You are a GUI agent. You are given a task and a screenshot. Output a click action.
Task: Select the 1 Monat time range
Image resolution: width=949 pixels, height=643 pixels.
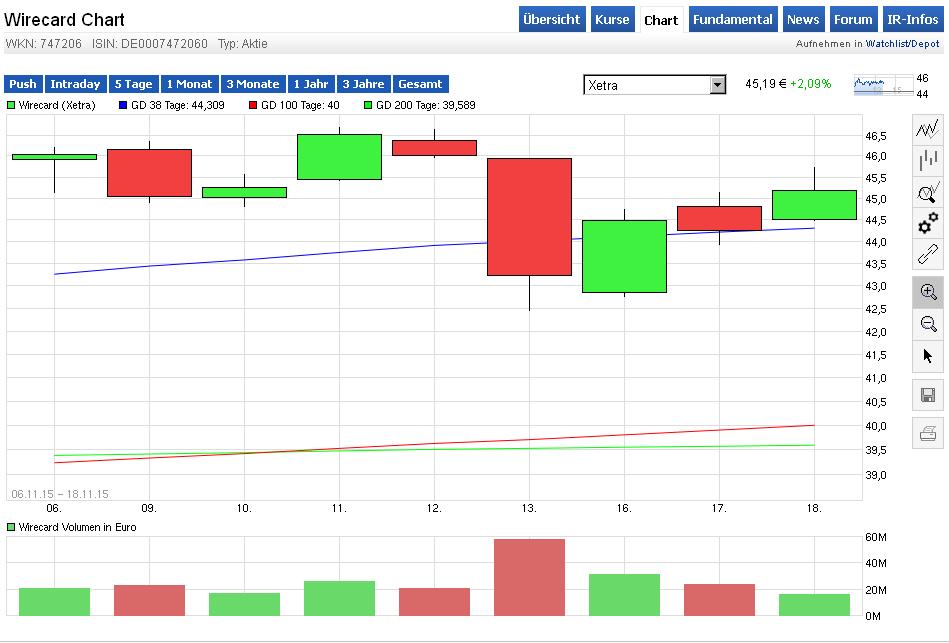click(189, 84)
